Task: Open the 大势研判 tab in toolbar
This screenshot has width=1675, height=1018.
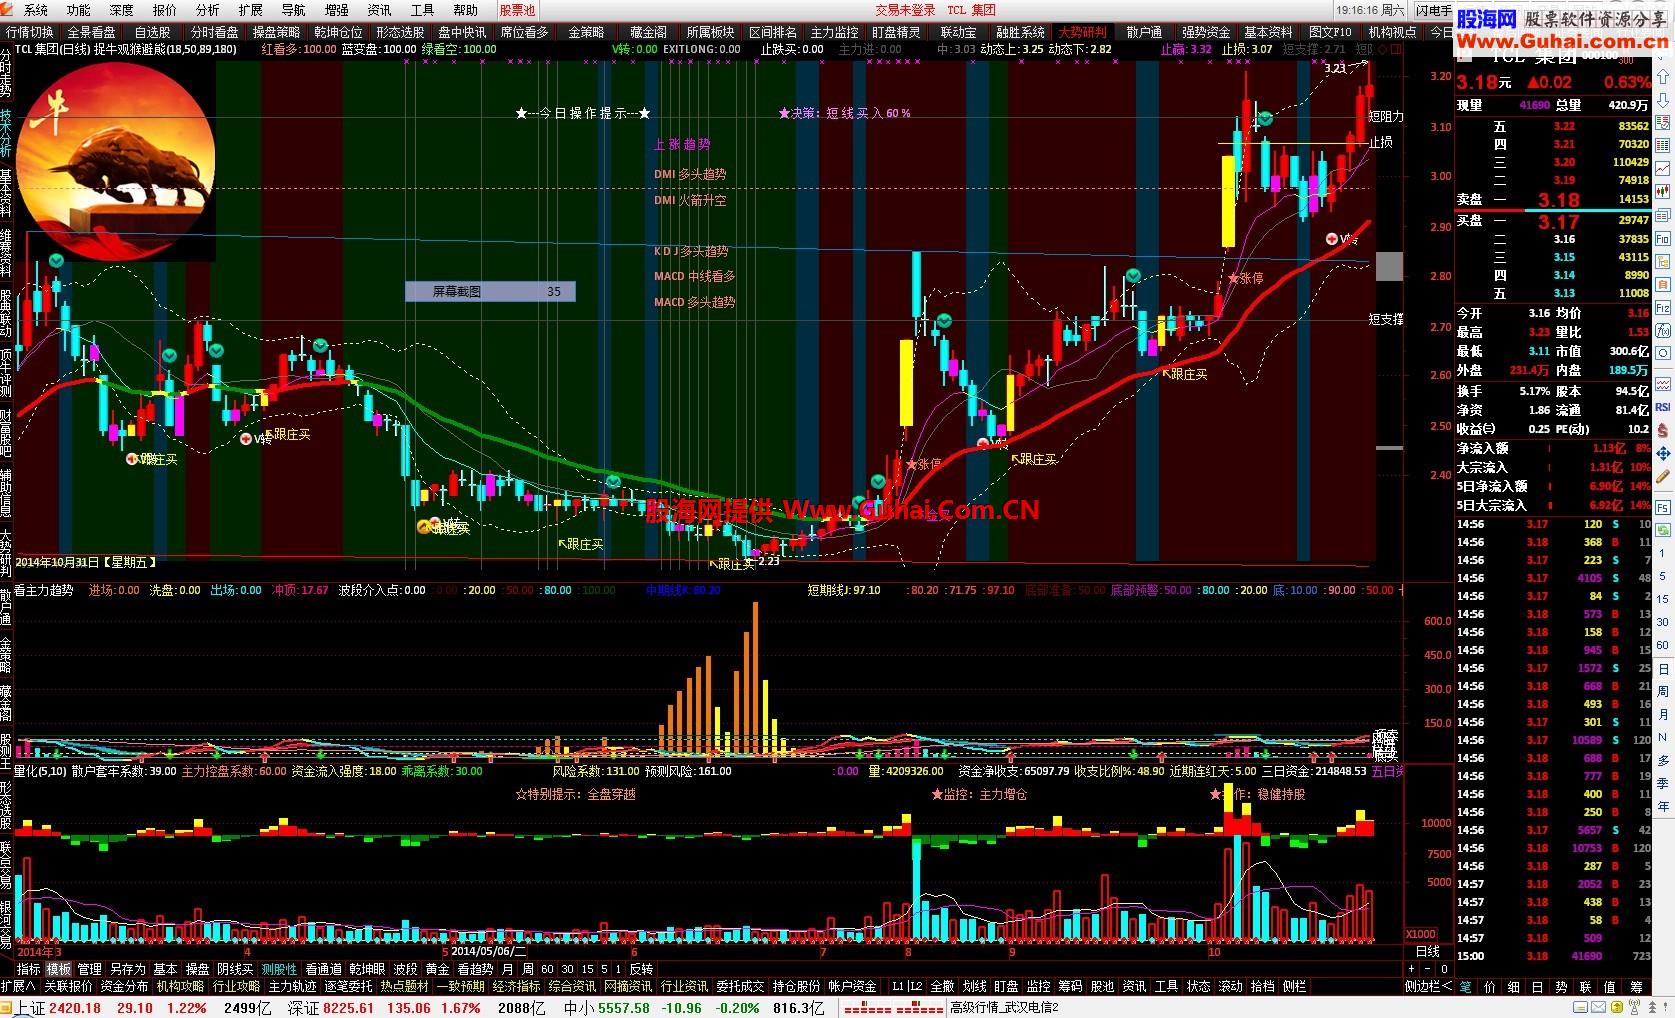Action: [1082, 32]
